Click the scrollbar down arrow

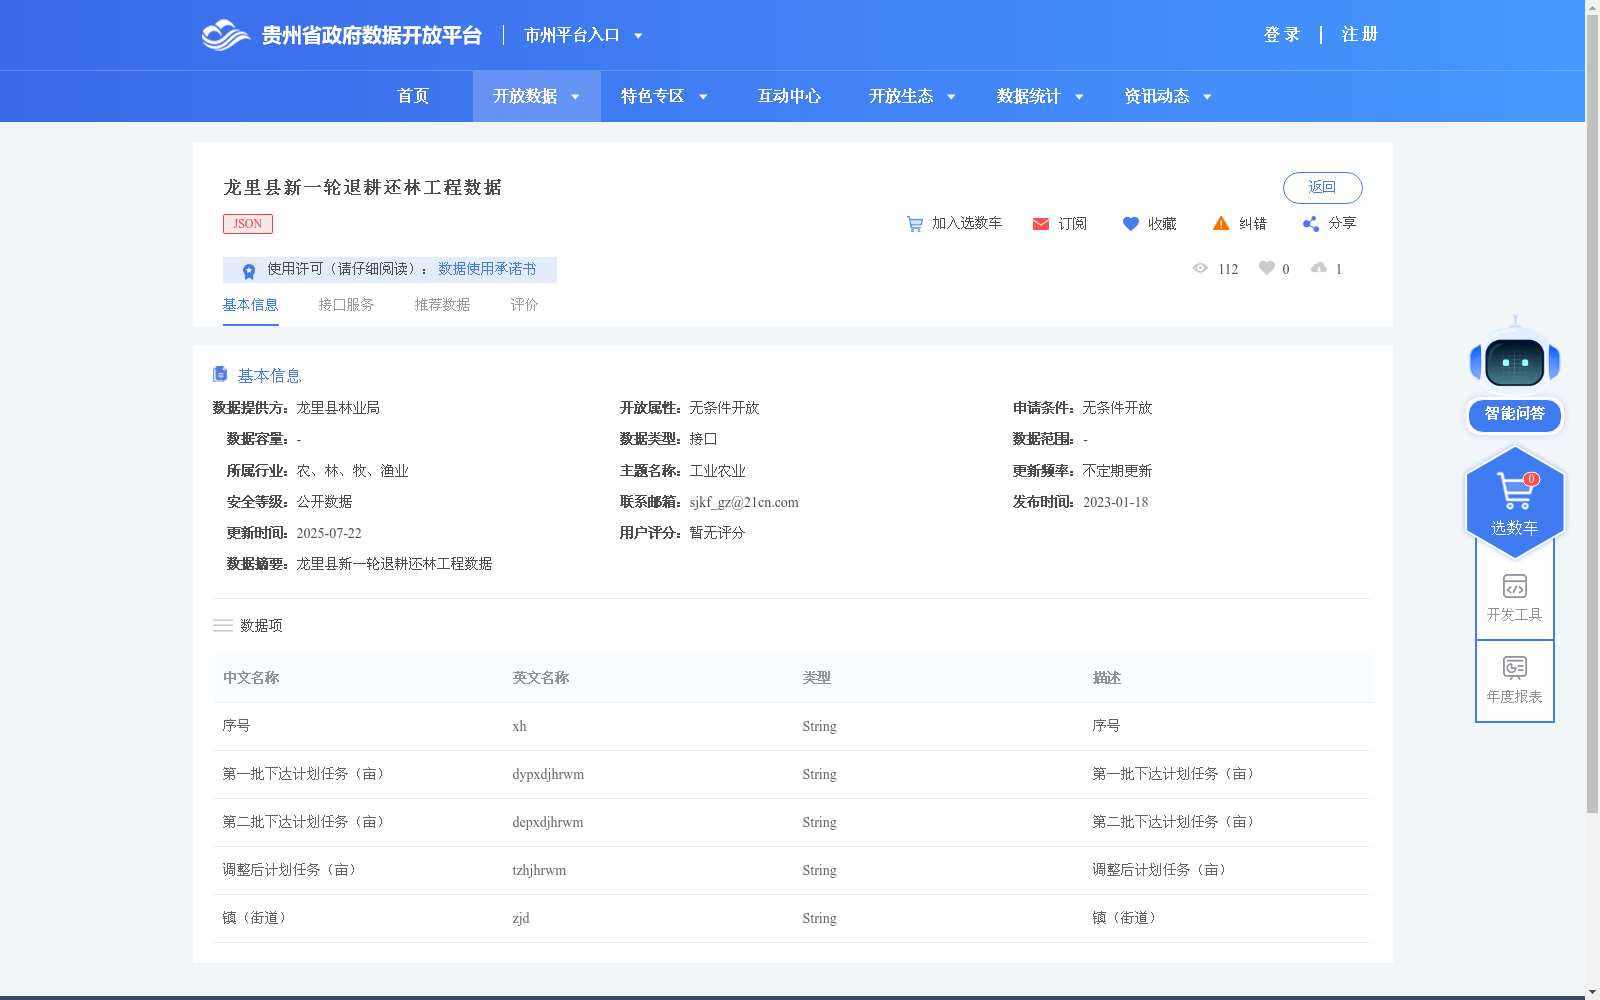pos(1592,992)
